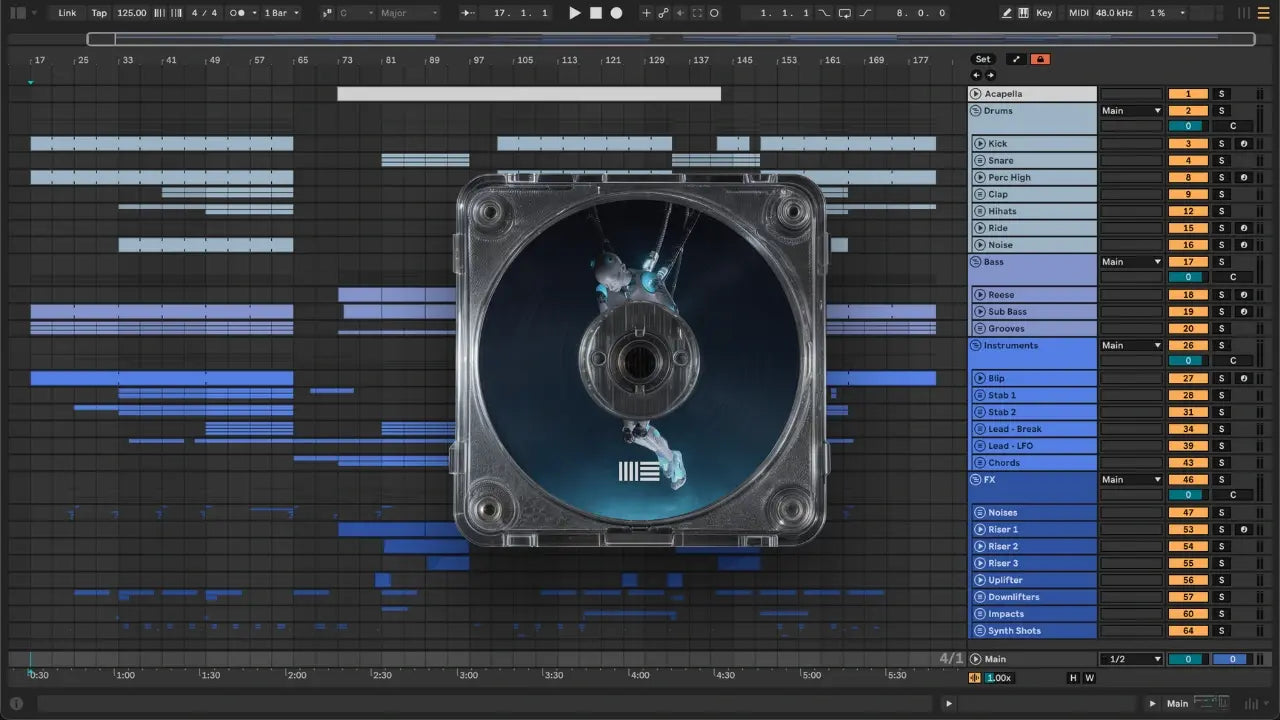The width and height of the screenshot is (1280, 720).
Task: Click the 125.00 tempo field
Action: pyautogui.click(x=131, y=13)
